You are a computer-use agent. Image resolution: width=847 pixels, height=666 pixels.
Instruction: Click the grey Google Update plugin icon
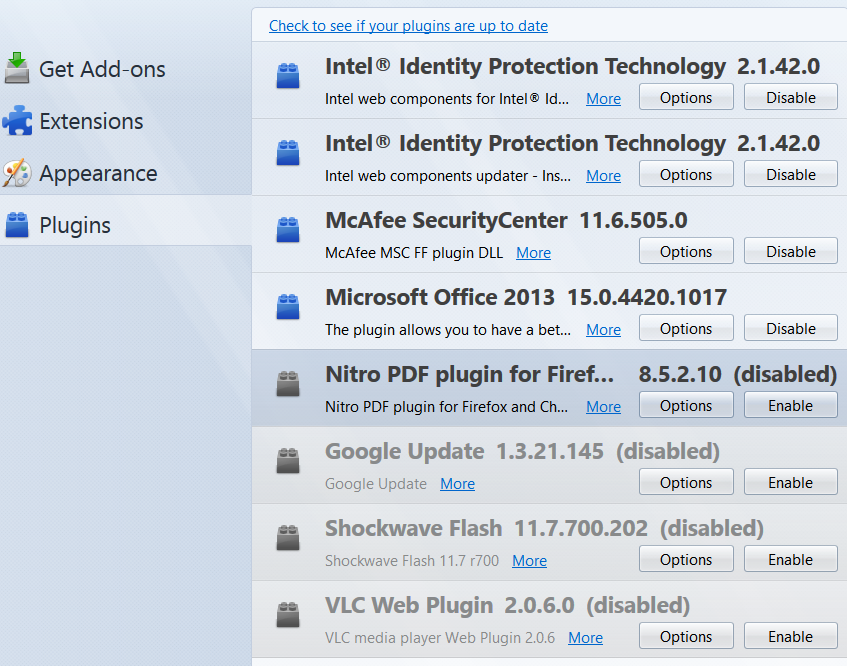(288, 461)
